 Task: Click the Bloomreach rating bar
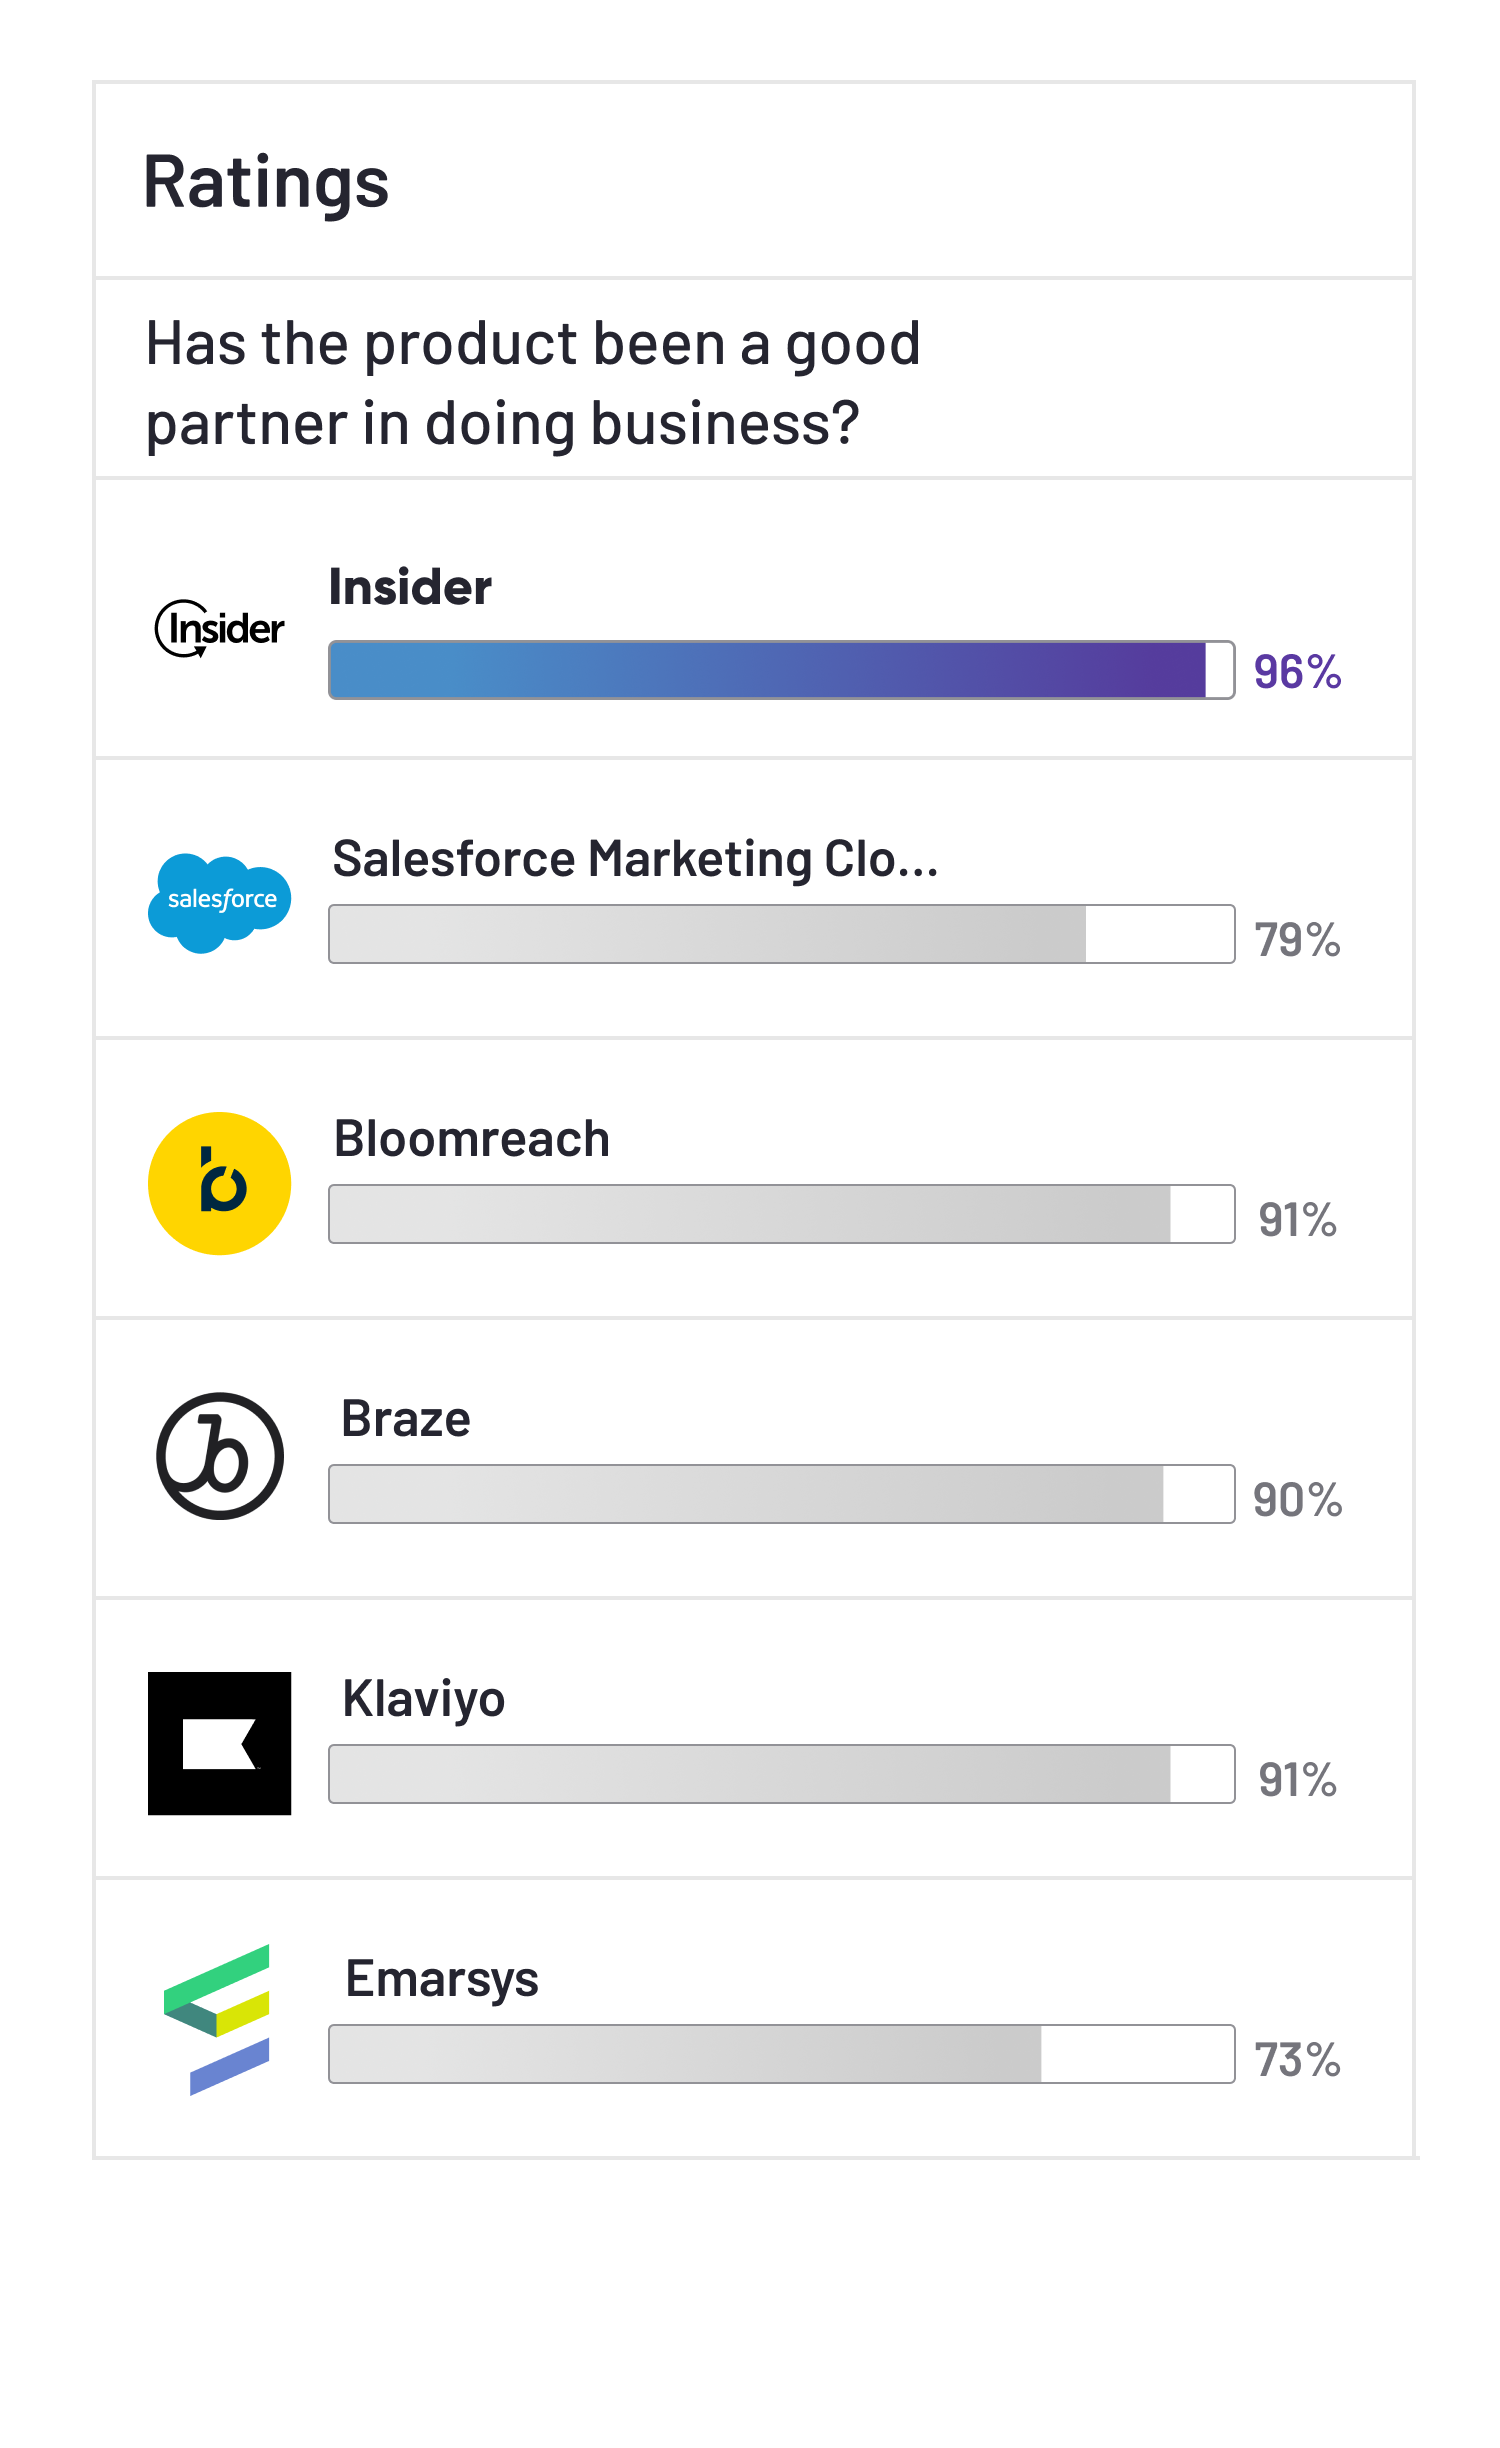pyautogui.click(x=781, y=1214)
